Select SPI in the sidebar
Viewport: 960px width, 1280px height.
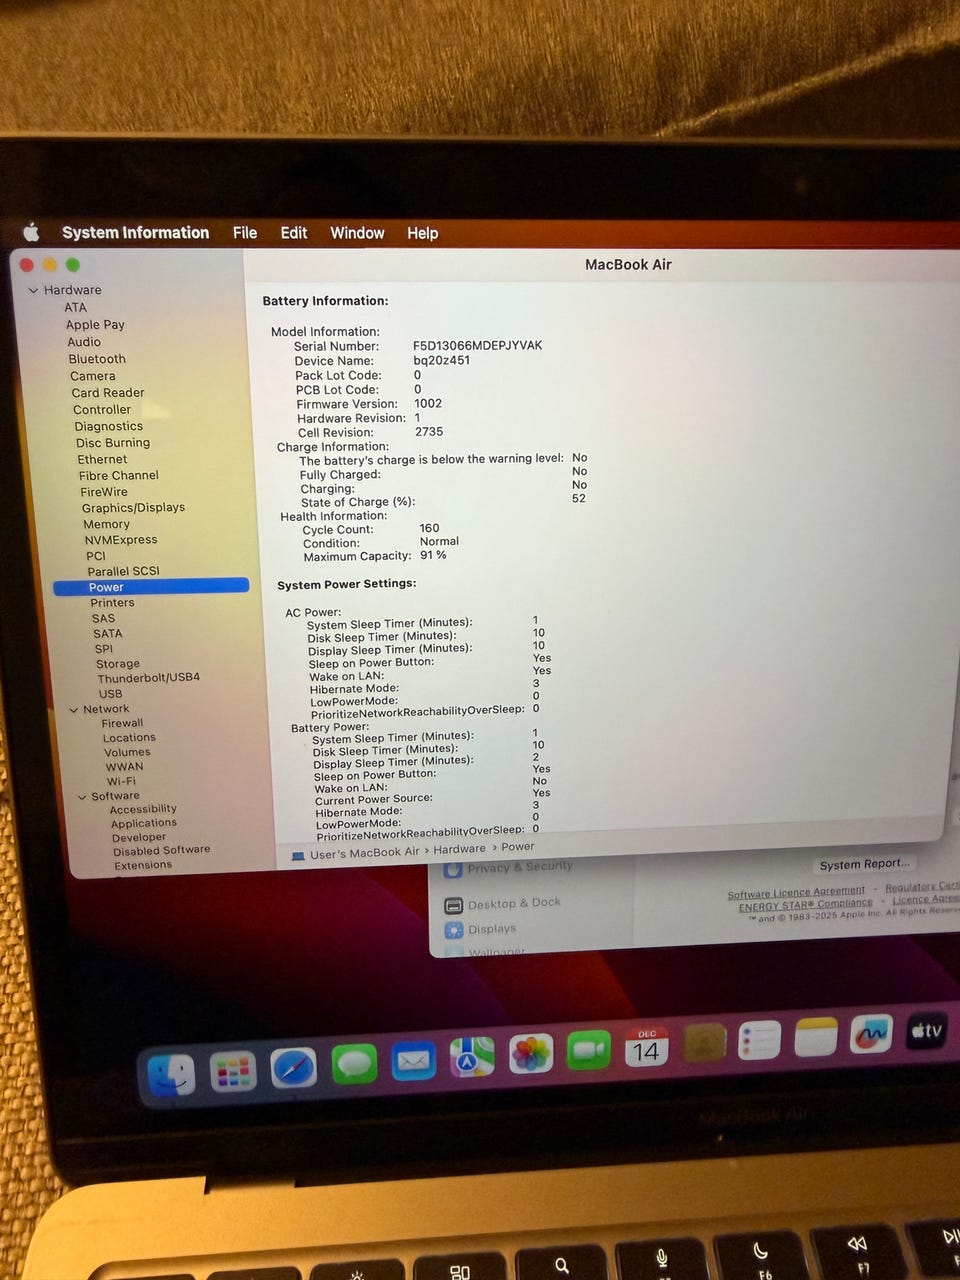(x=104, y=649)
